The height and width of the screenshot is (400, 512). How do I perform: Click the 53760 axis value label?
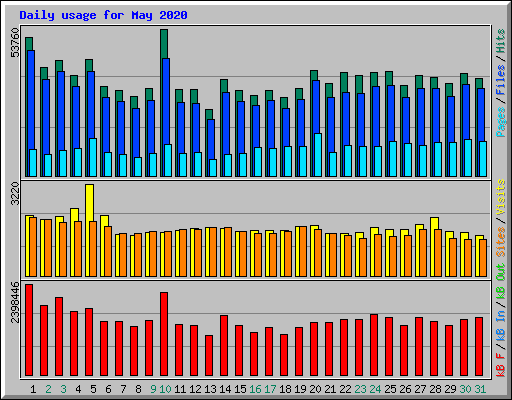pyautogui.click(x=15, y=43)
